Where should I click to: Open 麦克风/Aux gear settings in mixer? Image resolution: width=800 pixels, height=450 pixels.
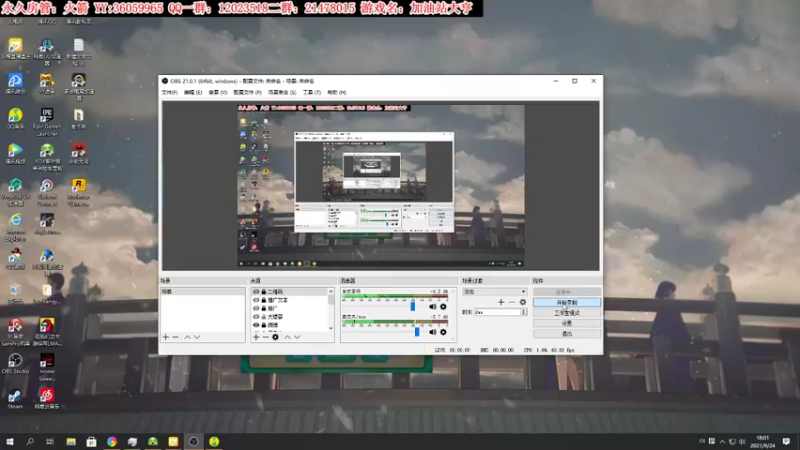pos(443,332)
